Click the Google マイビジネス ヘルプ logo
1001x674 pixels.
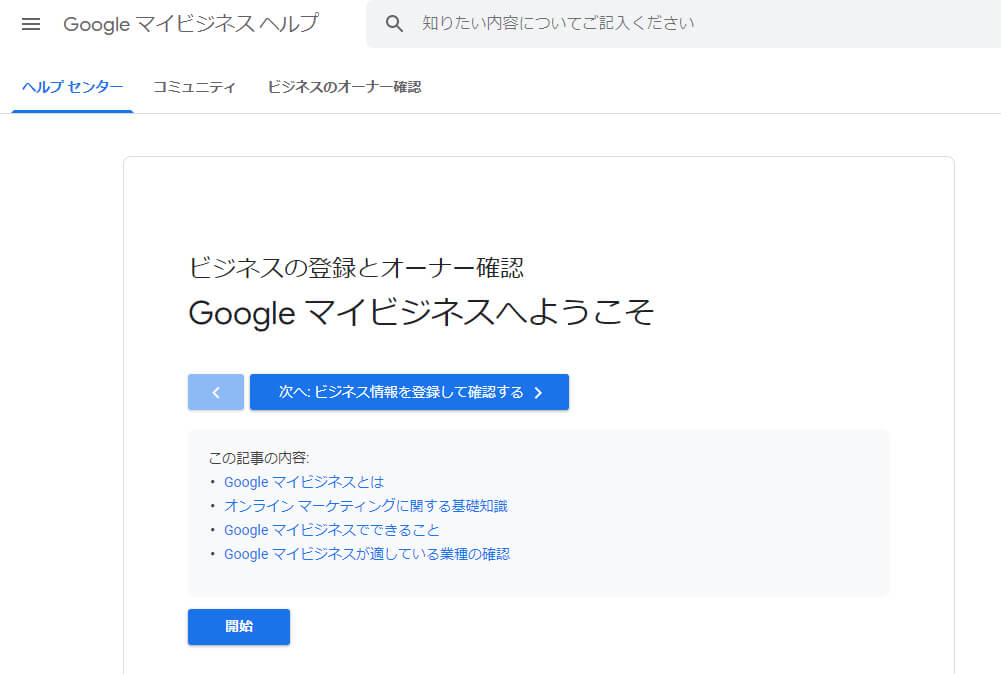[190, 23]
